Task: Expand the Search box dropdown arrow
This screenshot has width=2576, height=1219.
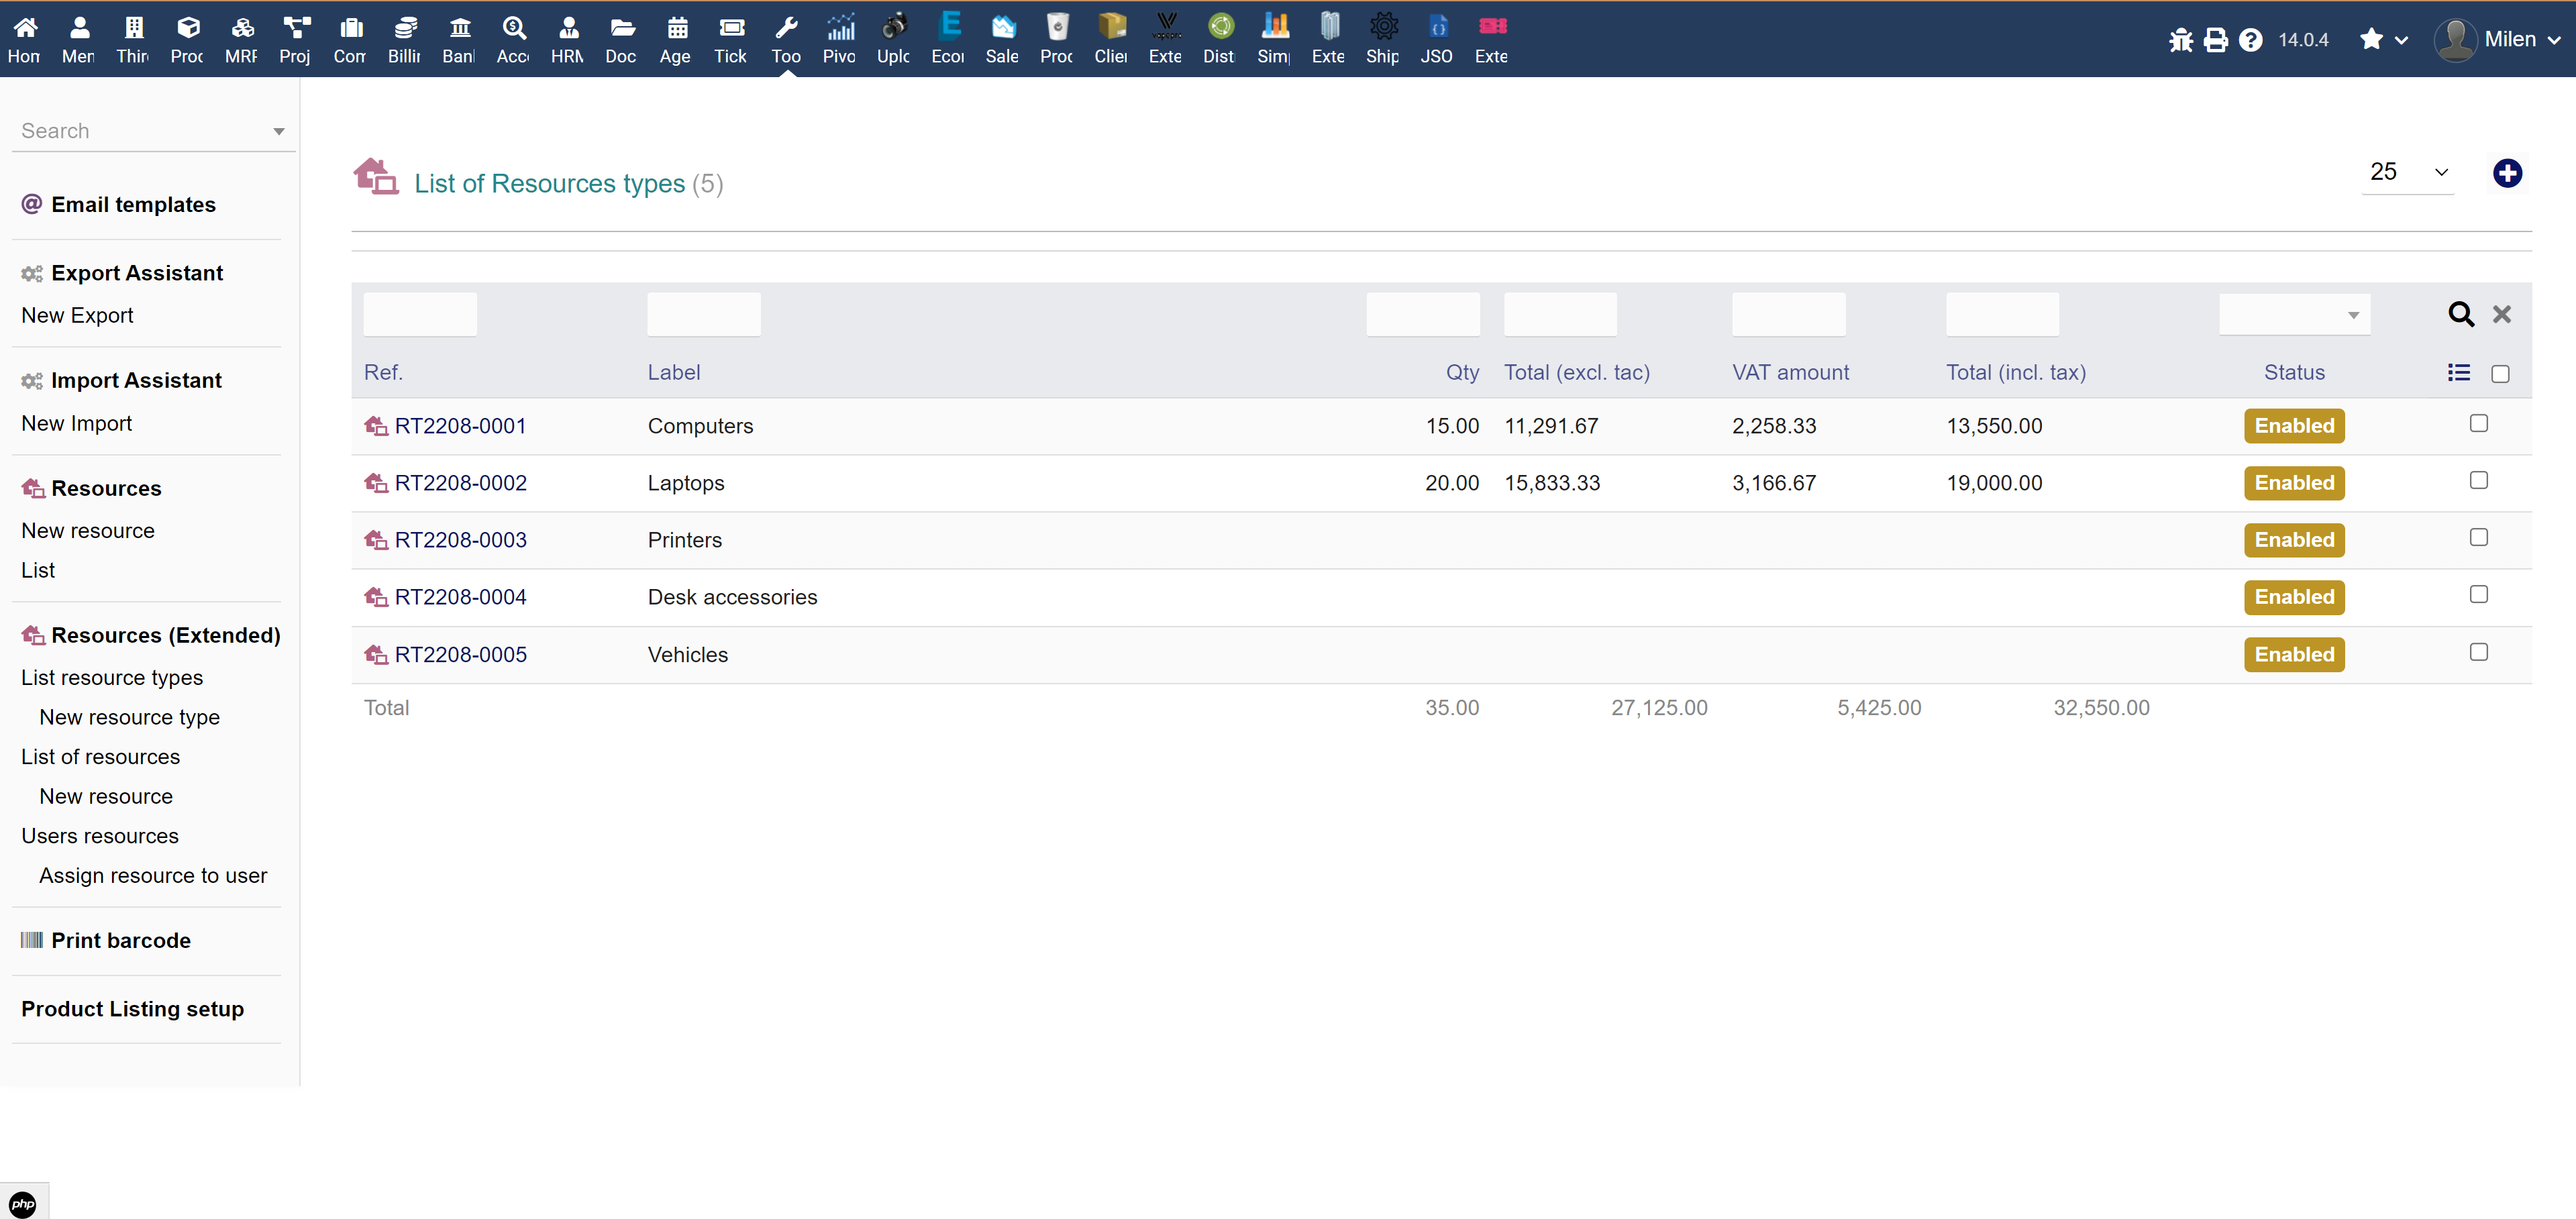Action: pos(278,130)
